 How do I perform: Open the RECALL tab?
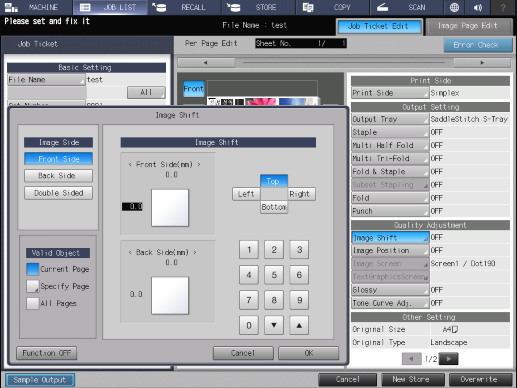(x=184, y=7)
